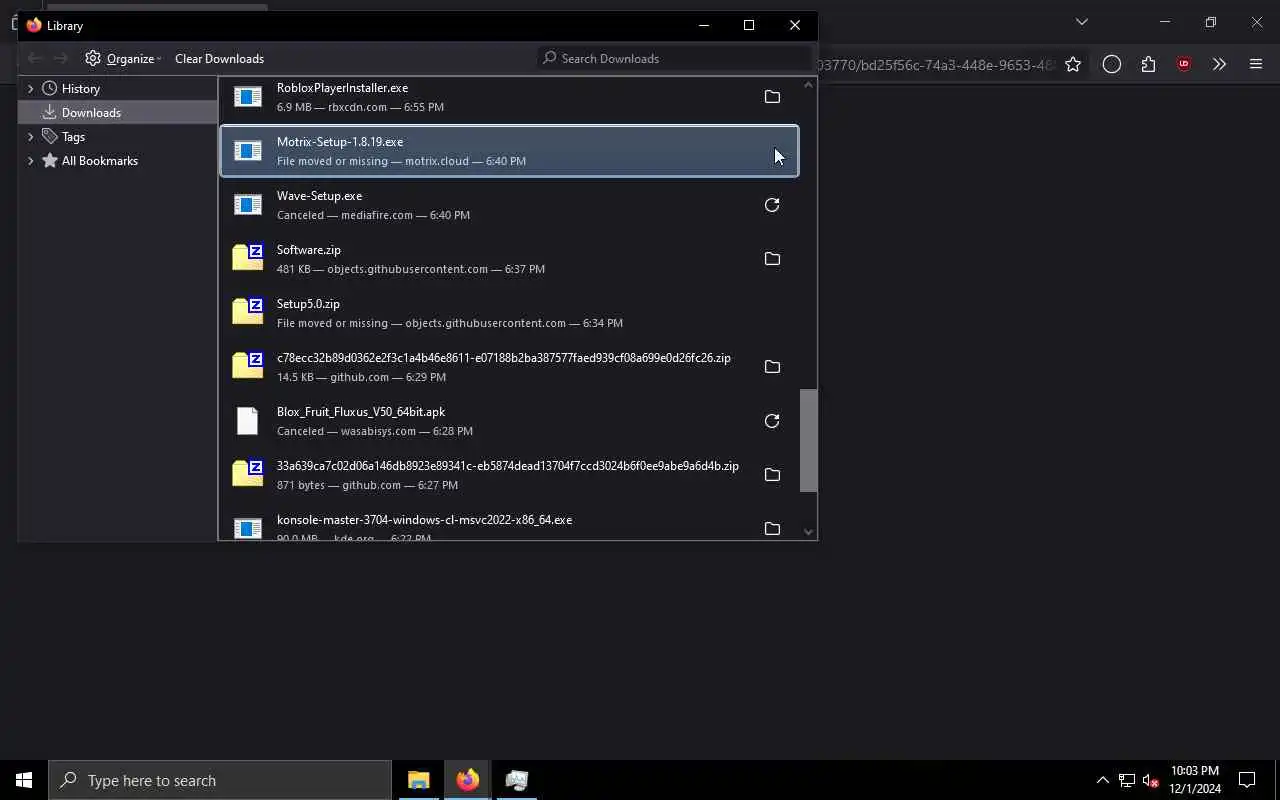Click Clear Downloads button
Image resolution: width=1280 pixels, height=800 pixels.
click(219, 58)
